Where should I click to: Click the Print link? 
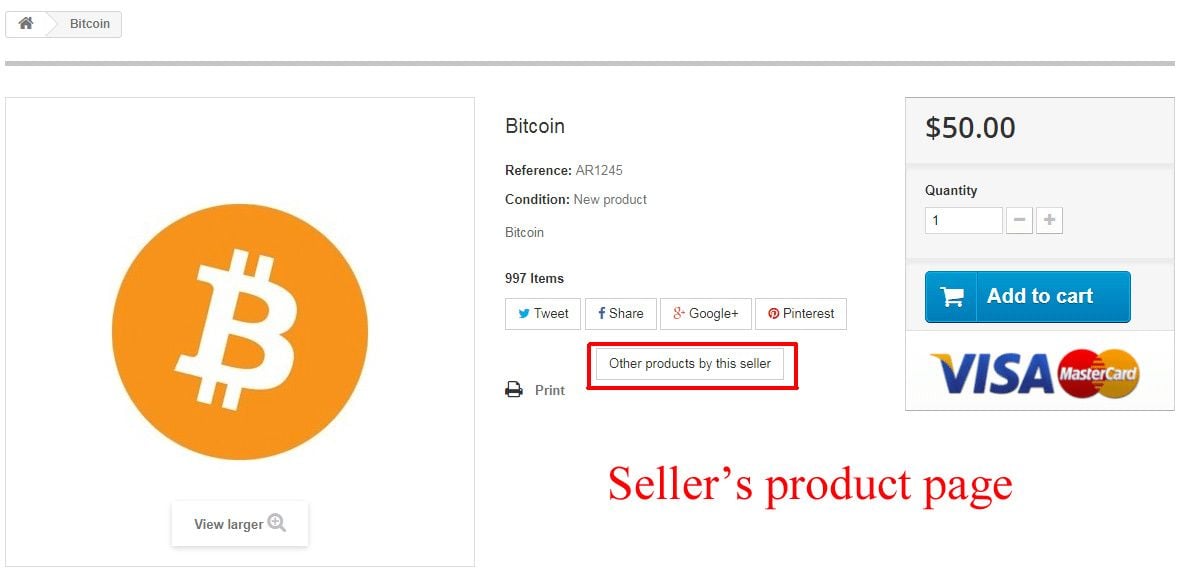pyautogui.click(x=550, y=391)
